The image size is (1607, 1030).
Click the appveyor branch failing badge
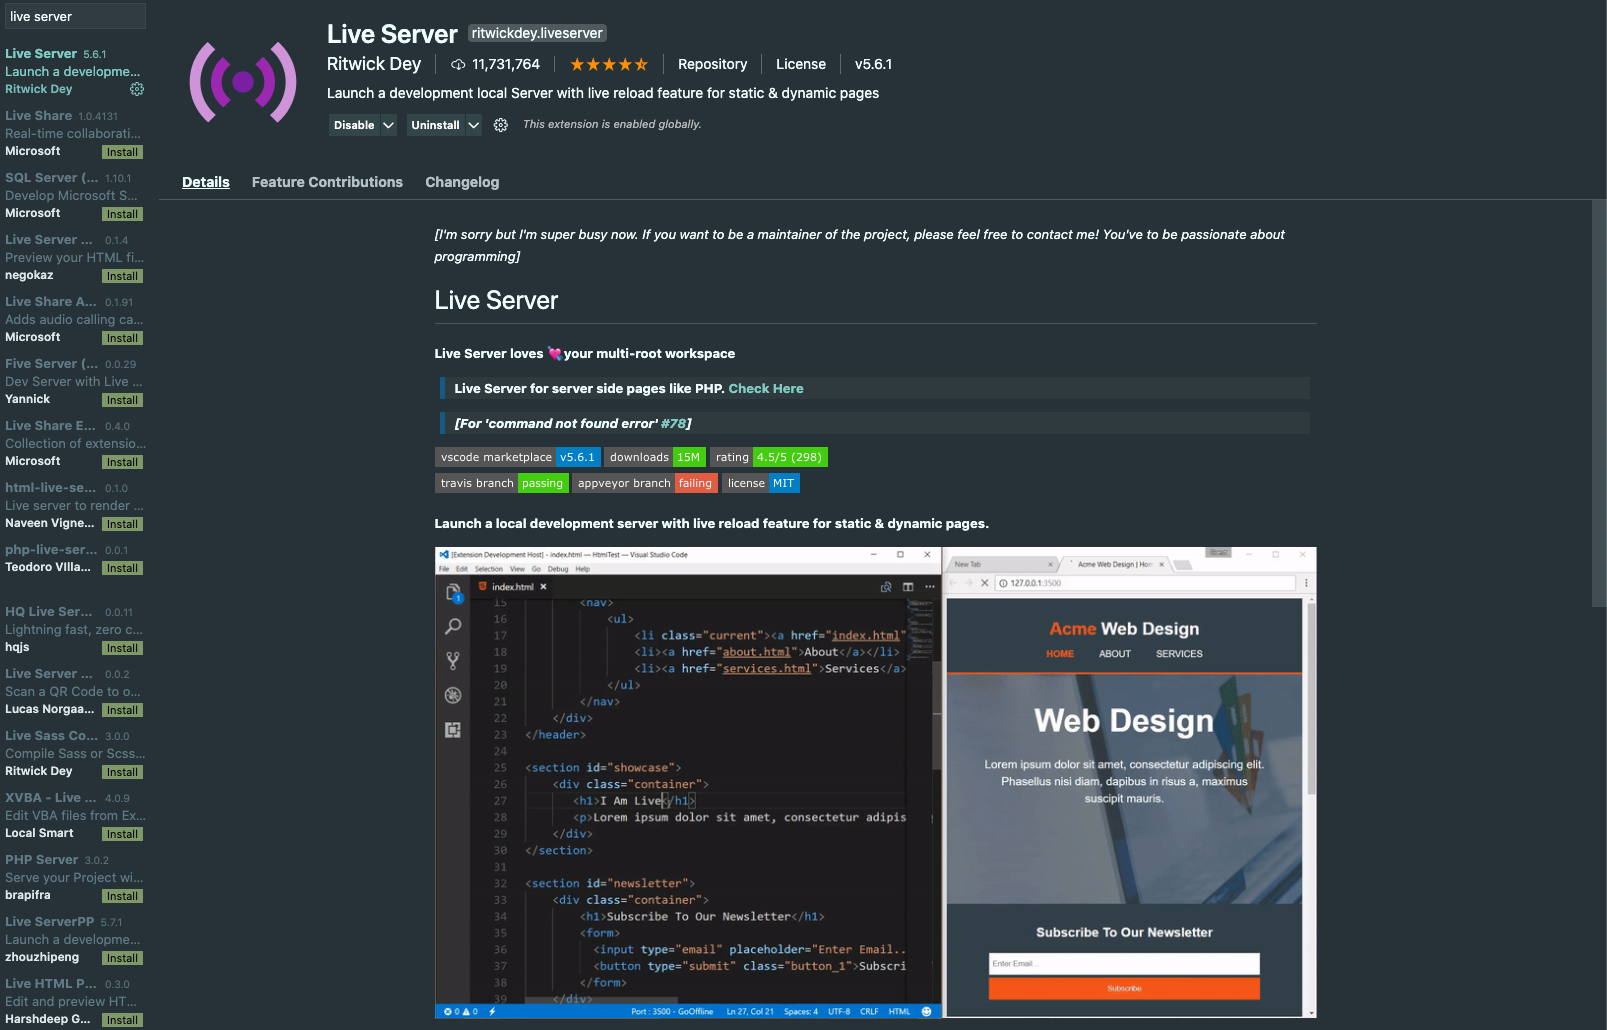645,483
